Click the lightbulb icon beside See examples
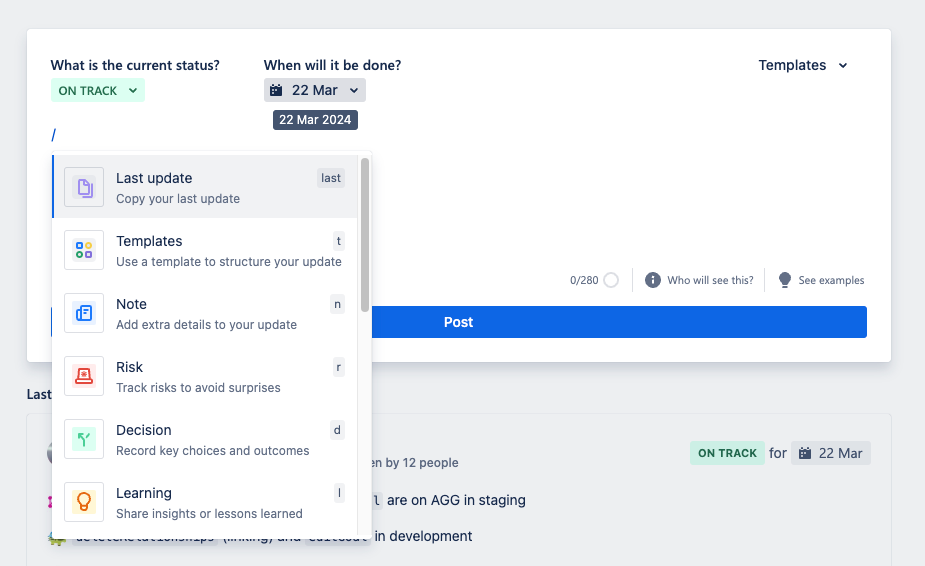 point(785,280)
